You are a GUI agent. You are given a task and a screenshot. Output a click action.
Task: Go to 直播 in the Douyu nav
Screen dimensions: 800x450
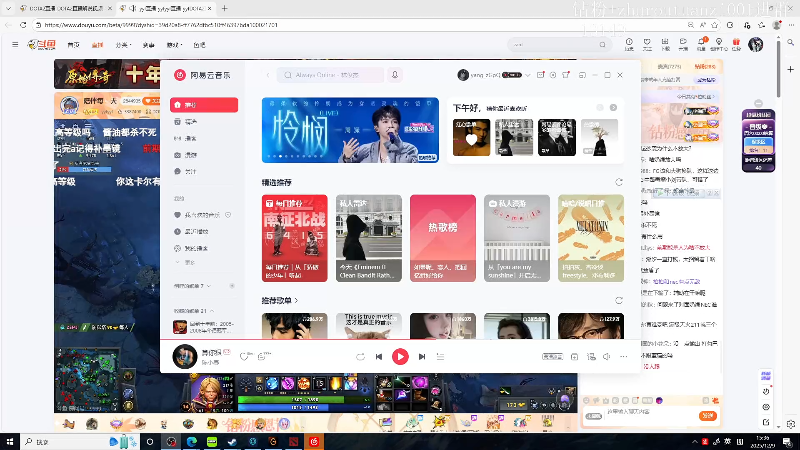coord(97,45)
